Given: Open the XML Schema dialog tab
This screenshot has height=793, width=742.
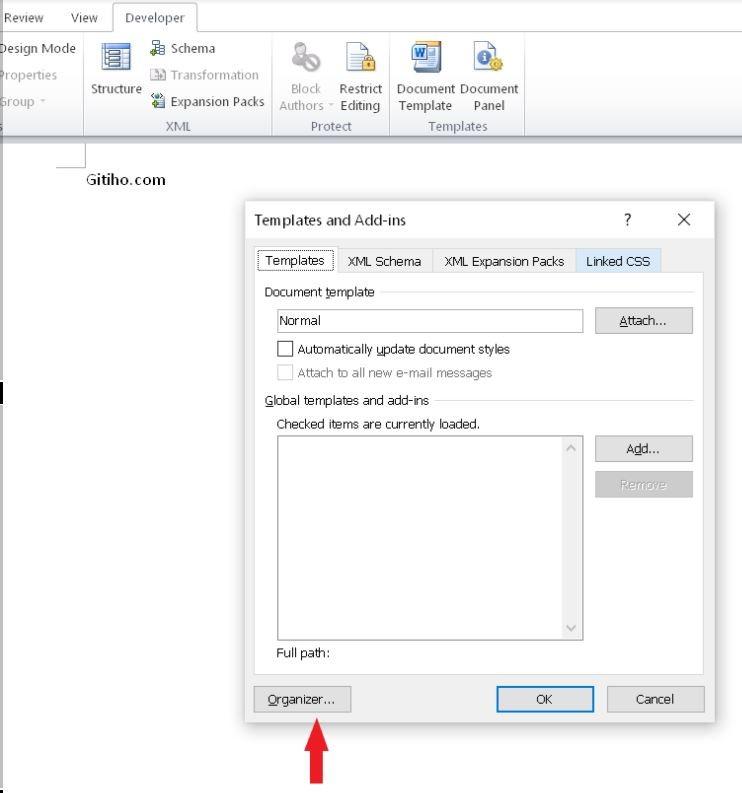Looking at the screenshot, I should pyautogui.click(x=384, y=261).
